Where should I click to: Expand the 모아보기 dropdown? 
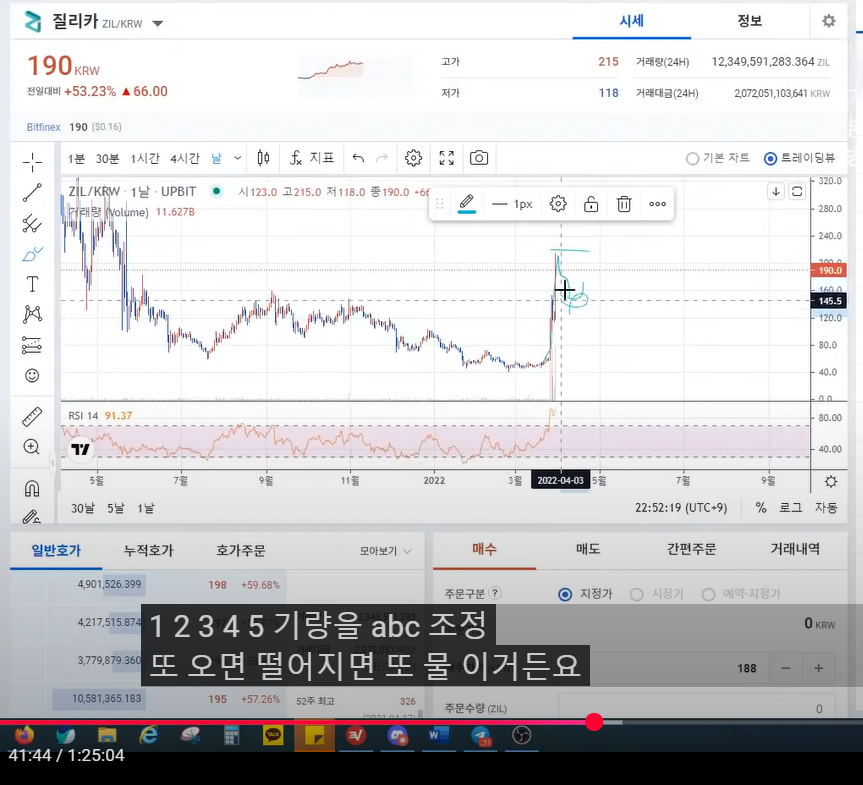point(386,551)
